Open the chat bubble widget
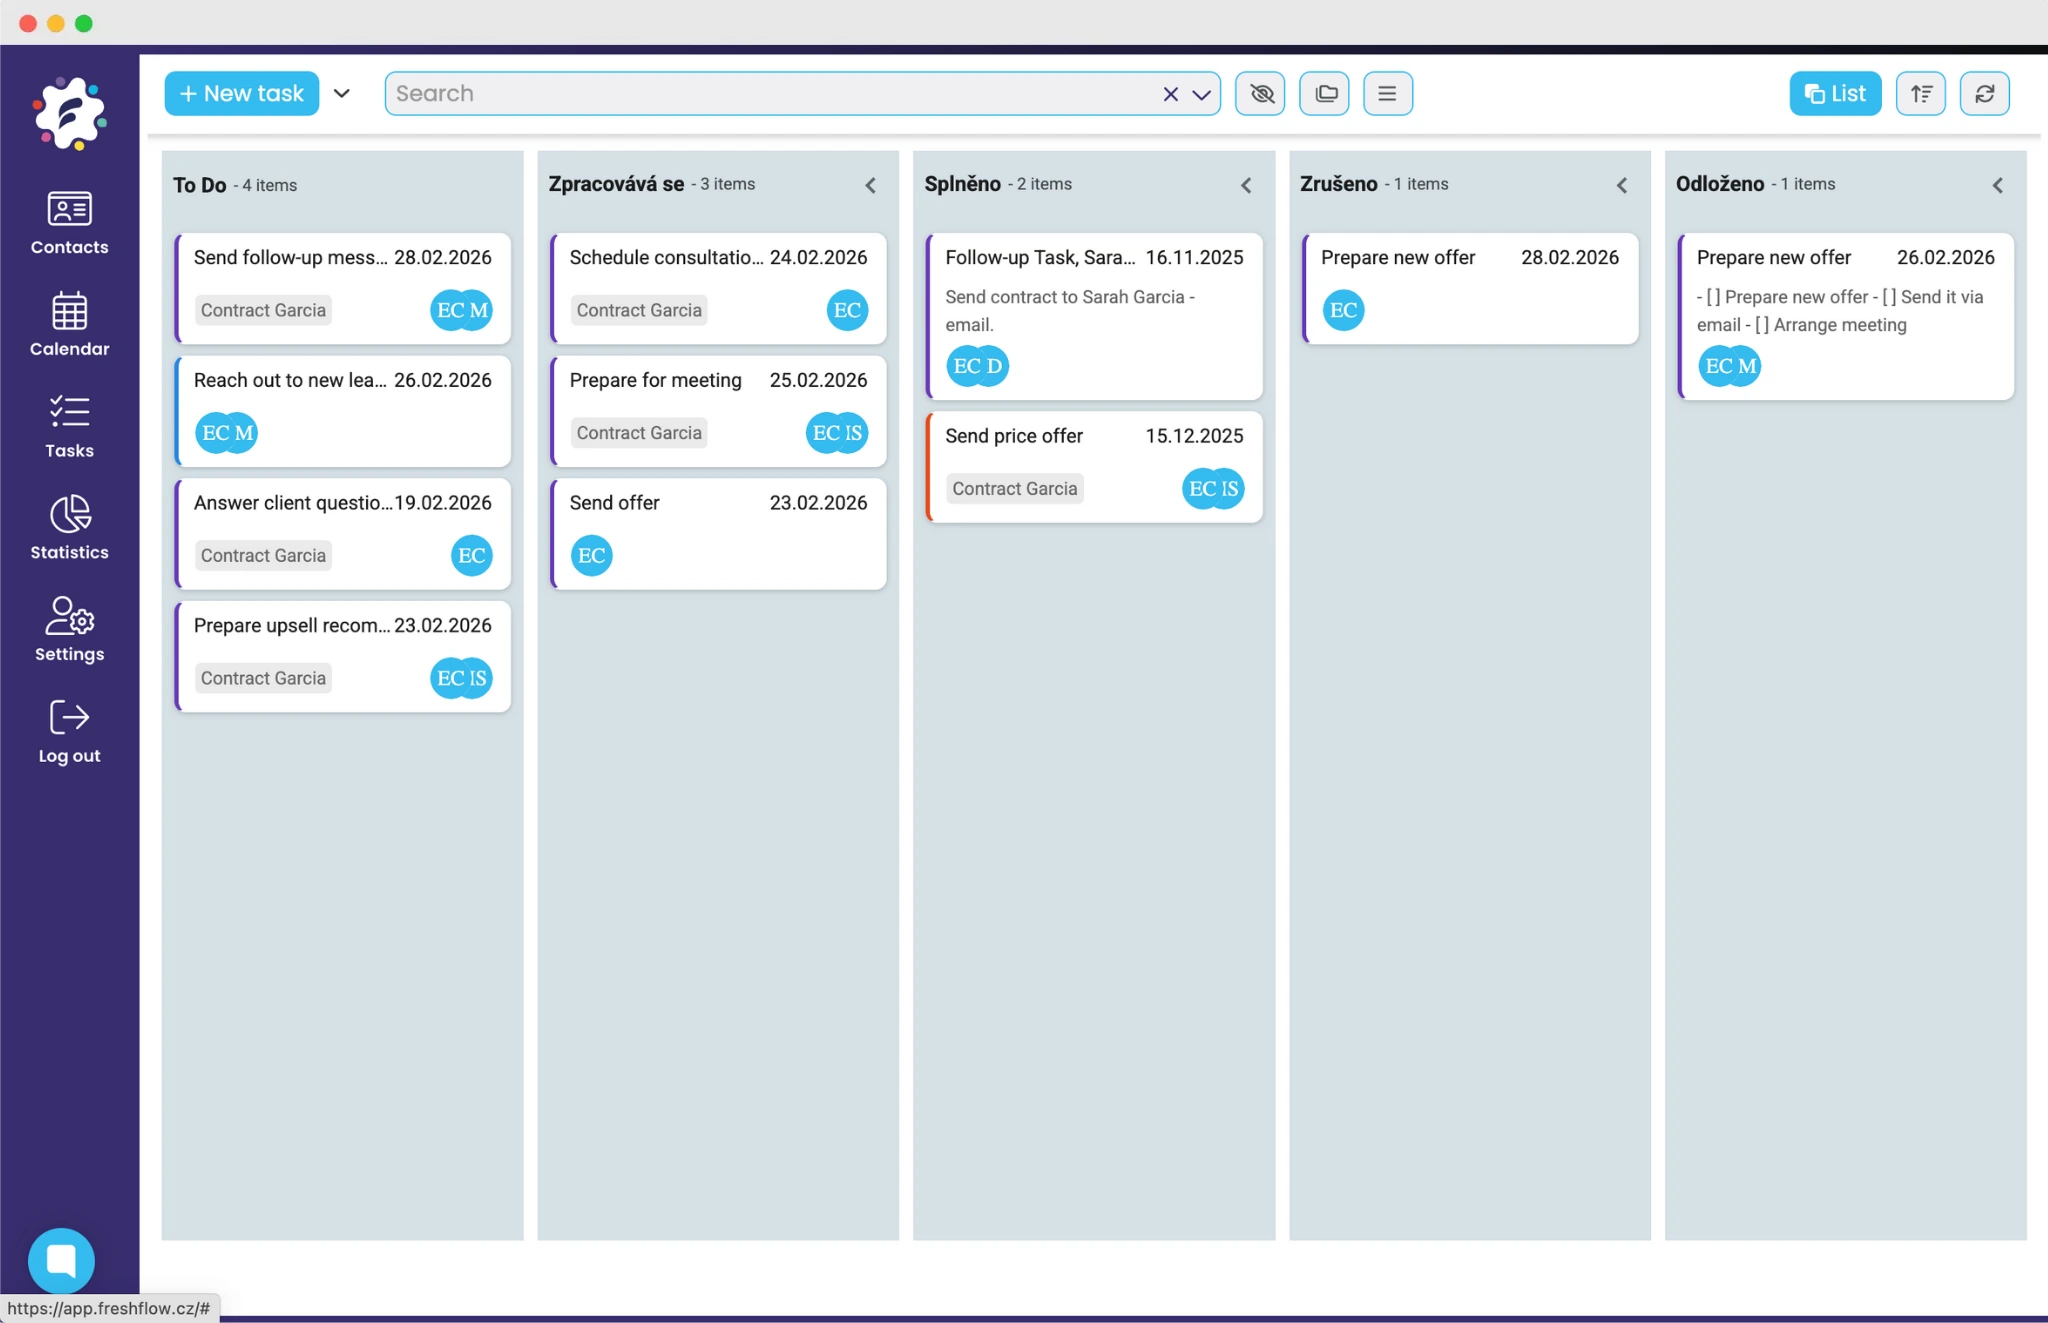Screen dimensions: 2048x1323 click(x=61, y=1260)
